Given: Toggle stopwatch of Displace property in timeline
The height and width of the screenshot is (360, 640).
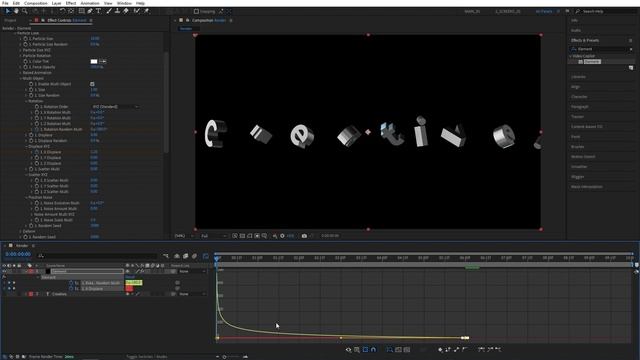Looking at the screenshot, I should tap(71, 288).
